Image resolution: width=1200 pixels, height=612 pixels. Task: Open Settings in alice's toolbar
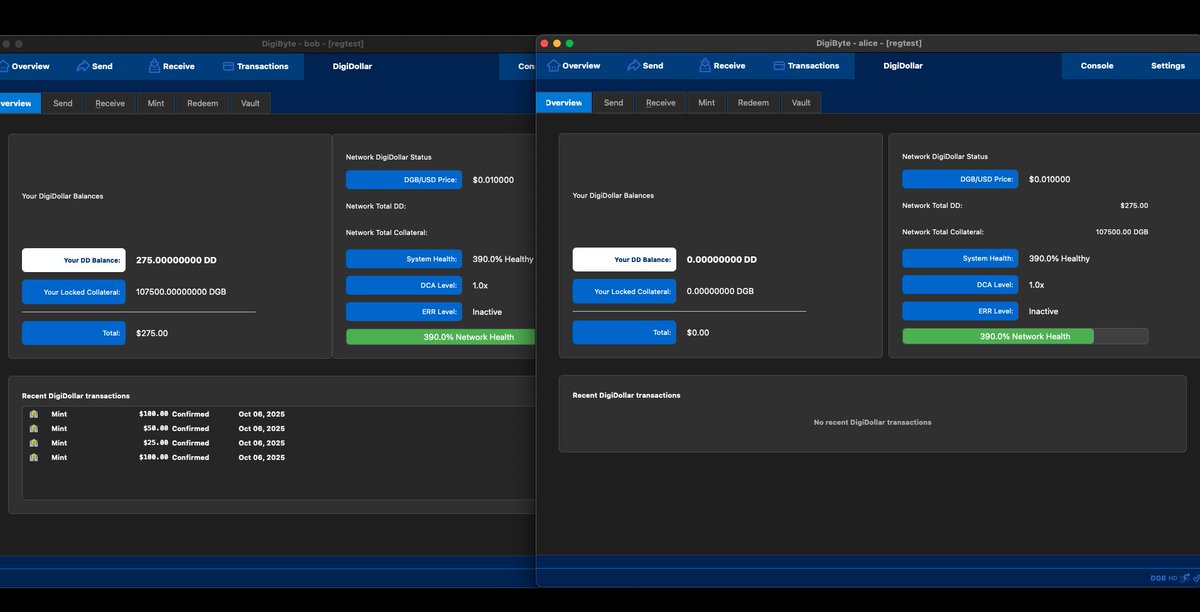point(1167,66)
